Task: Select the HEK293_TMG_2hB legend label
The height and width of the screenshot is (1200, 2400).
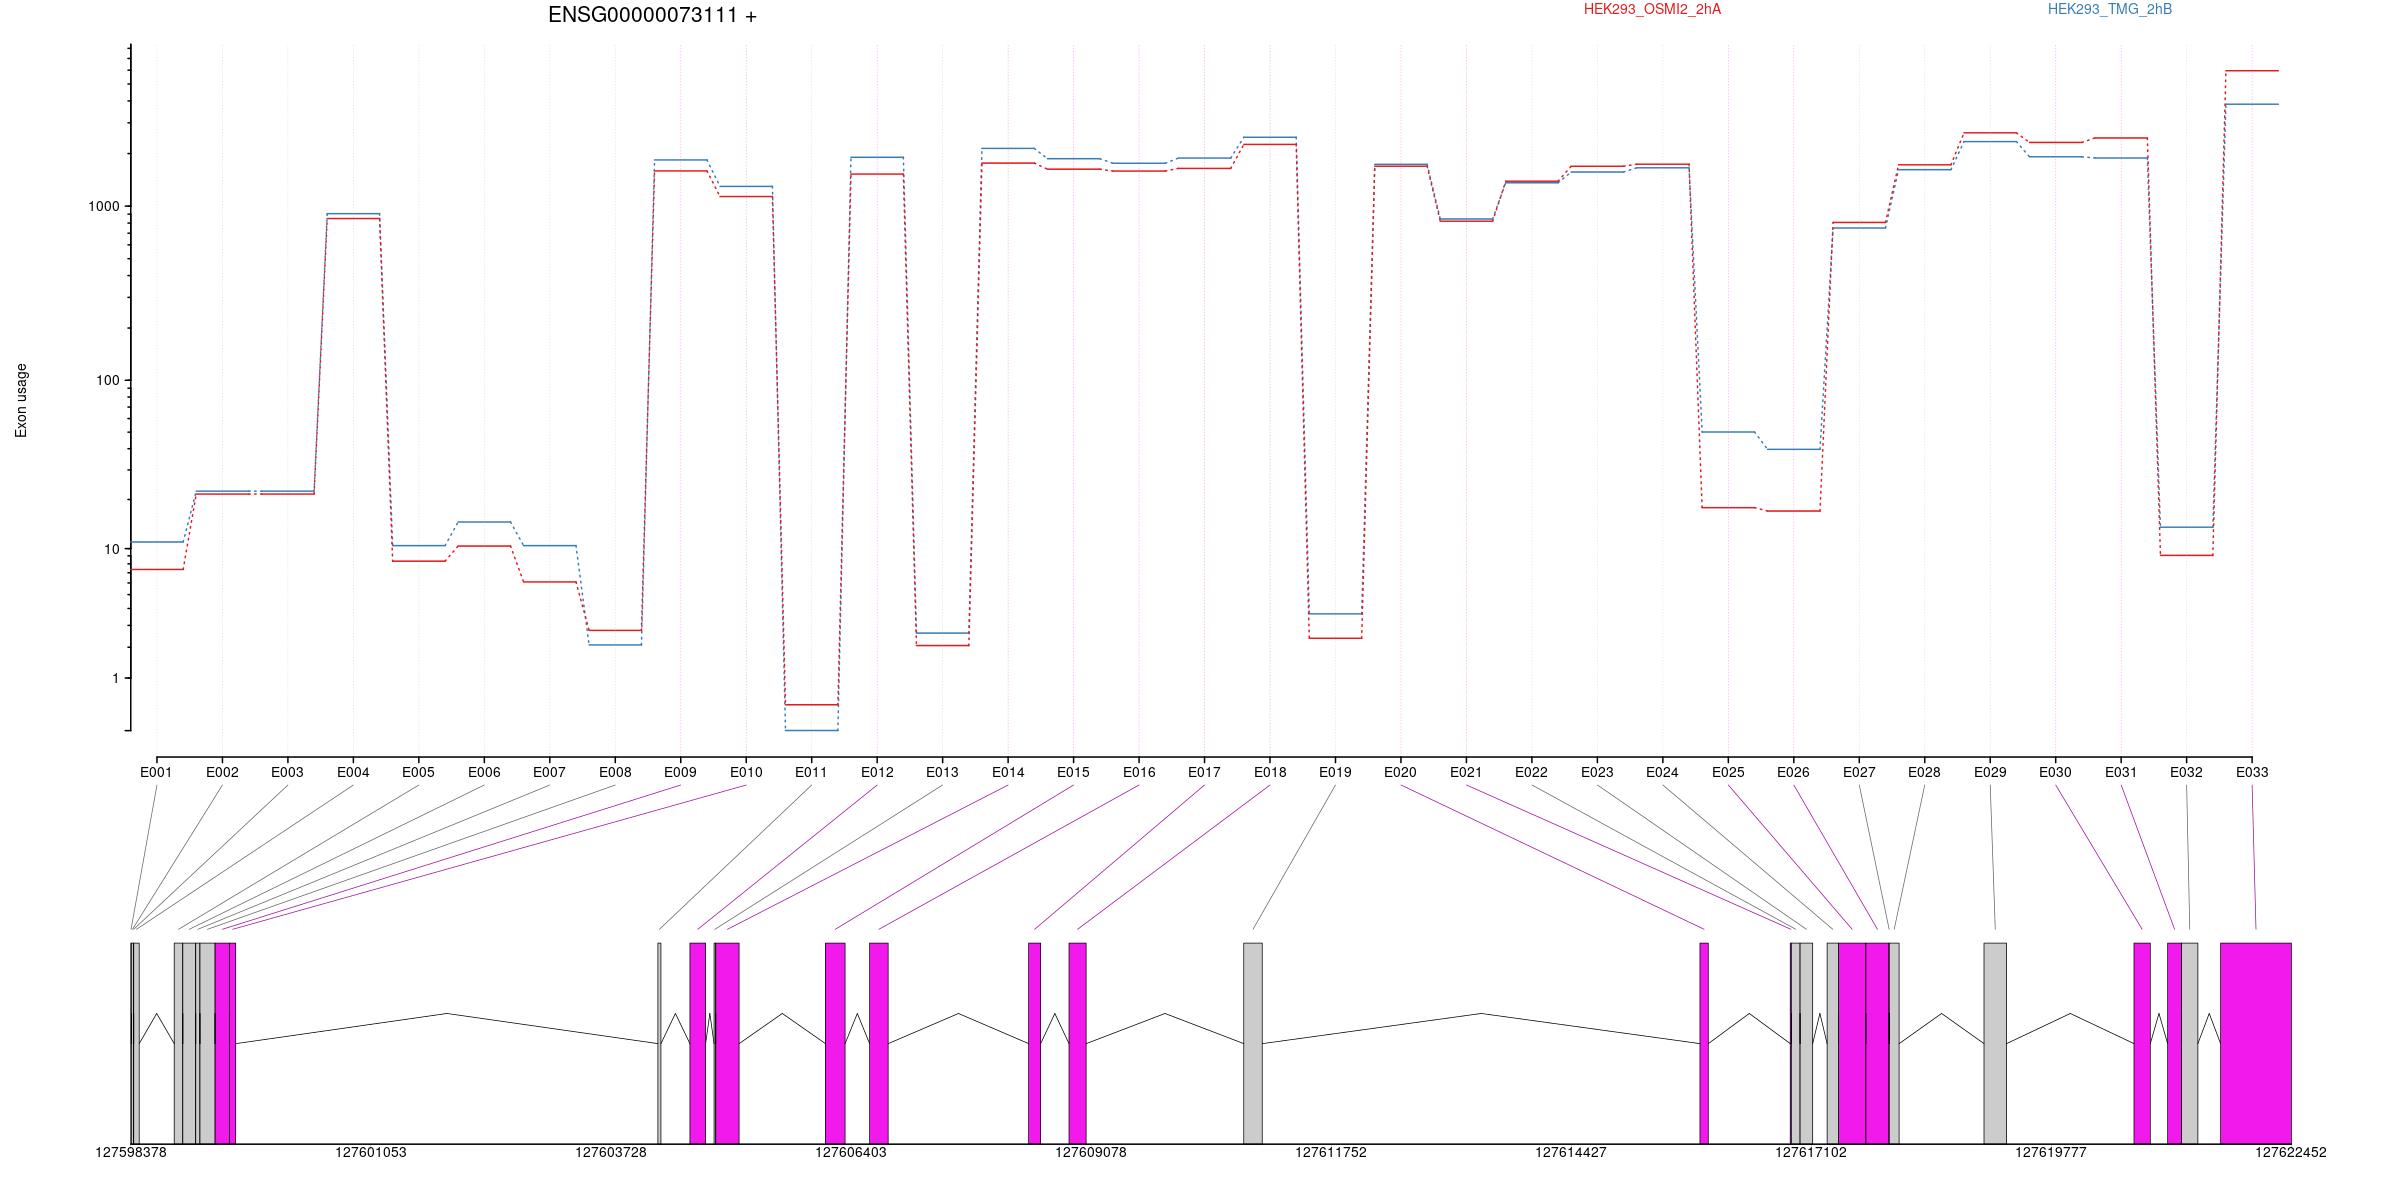Action: (x=2110, y=9)
